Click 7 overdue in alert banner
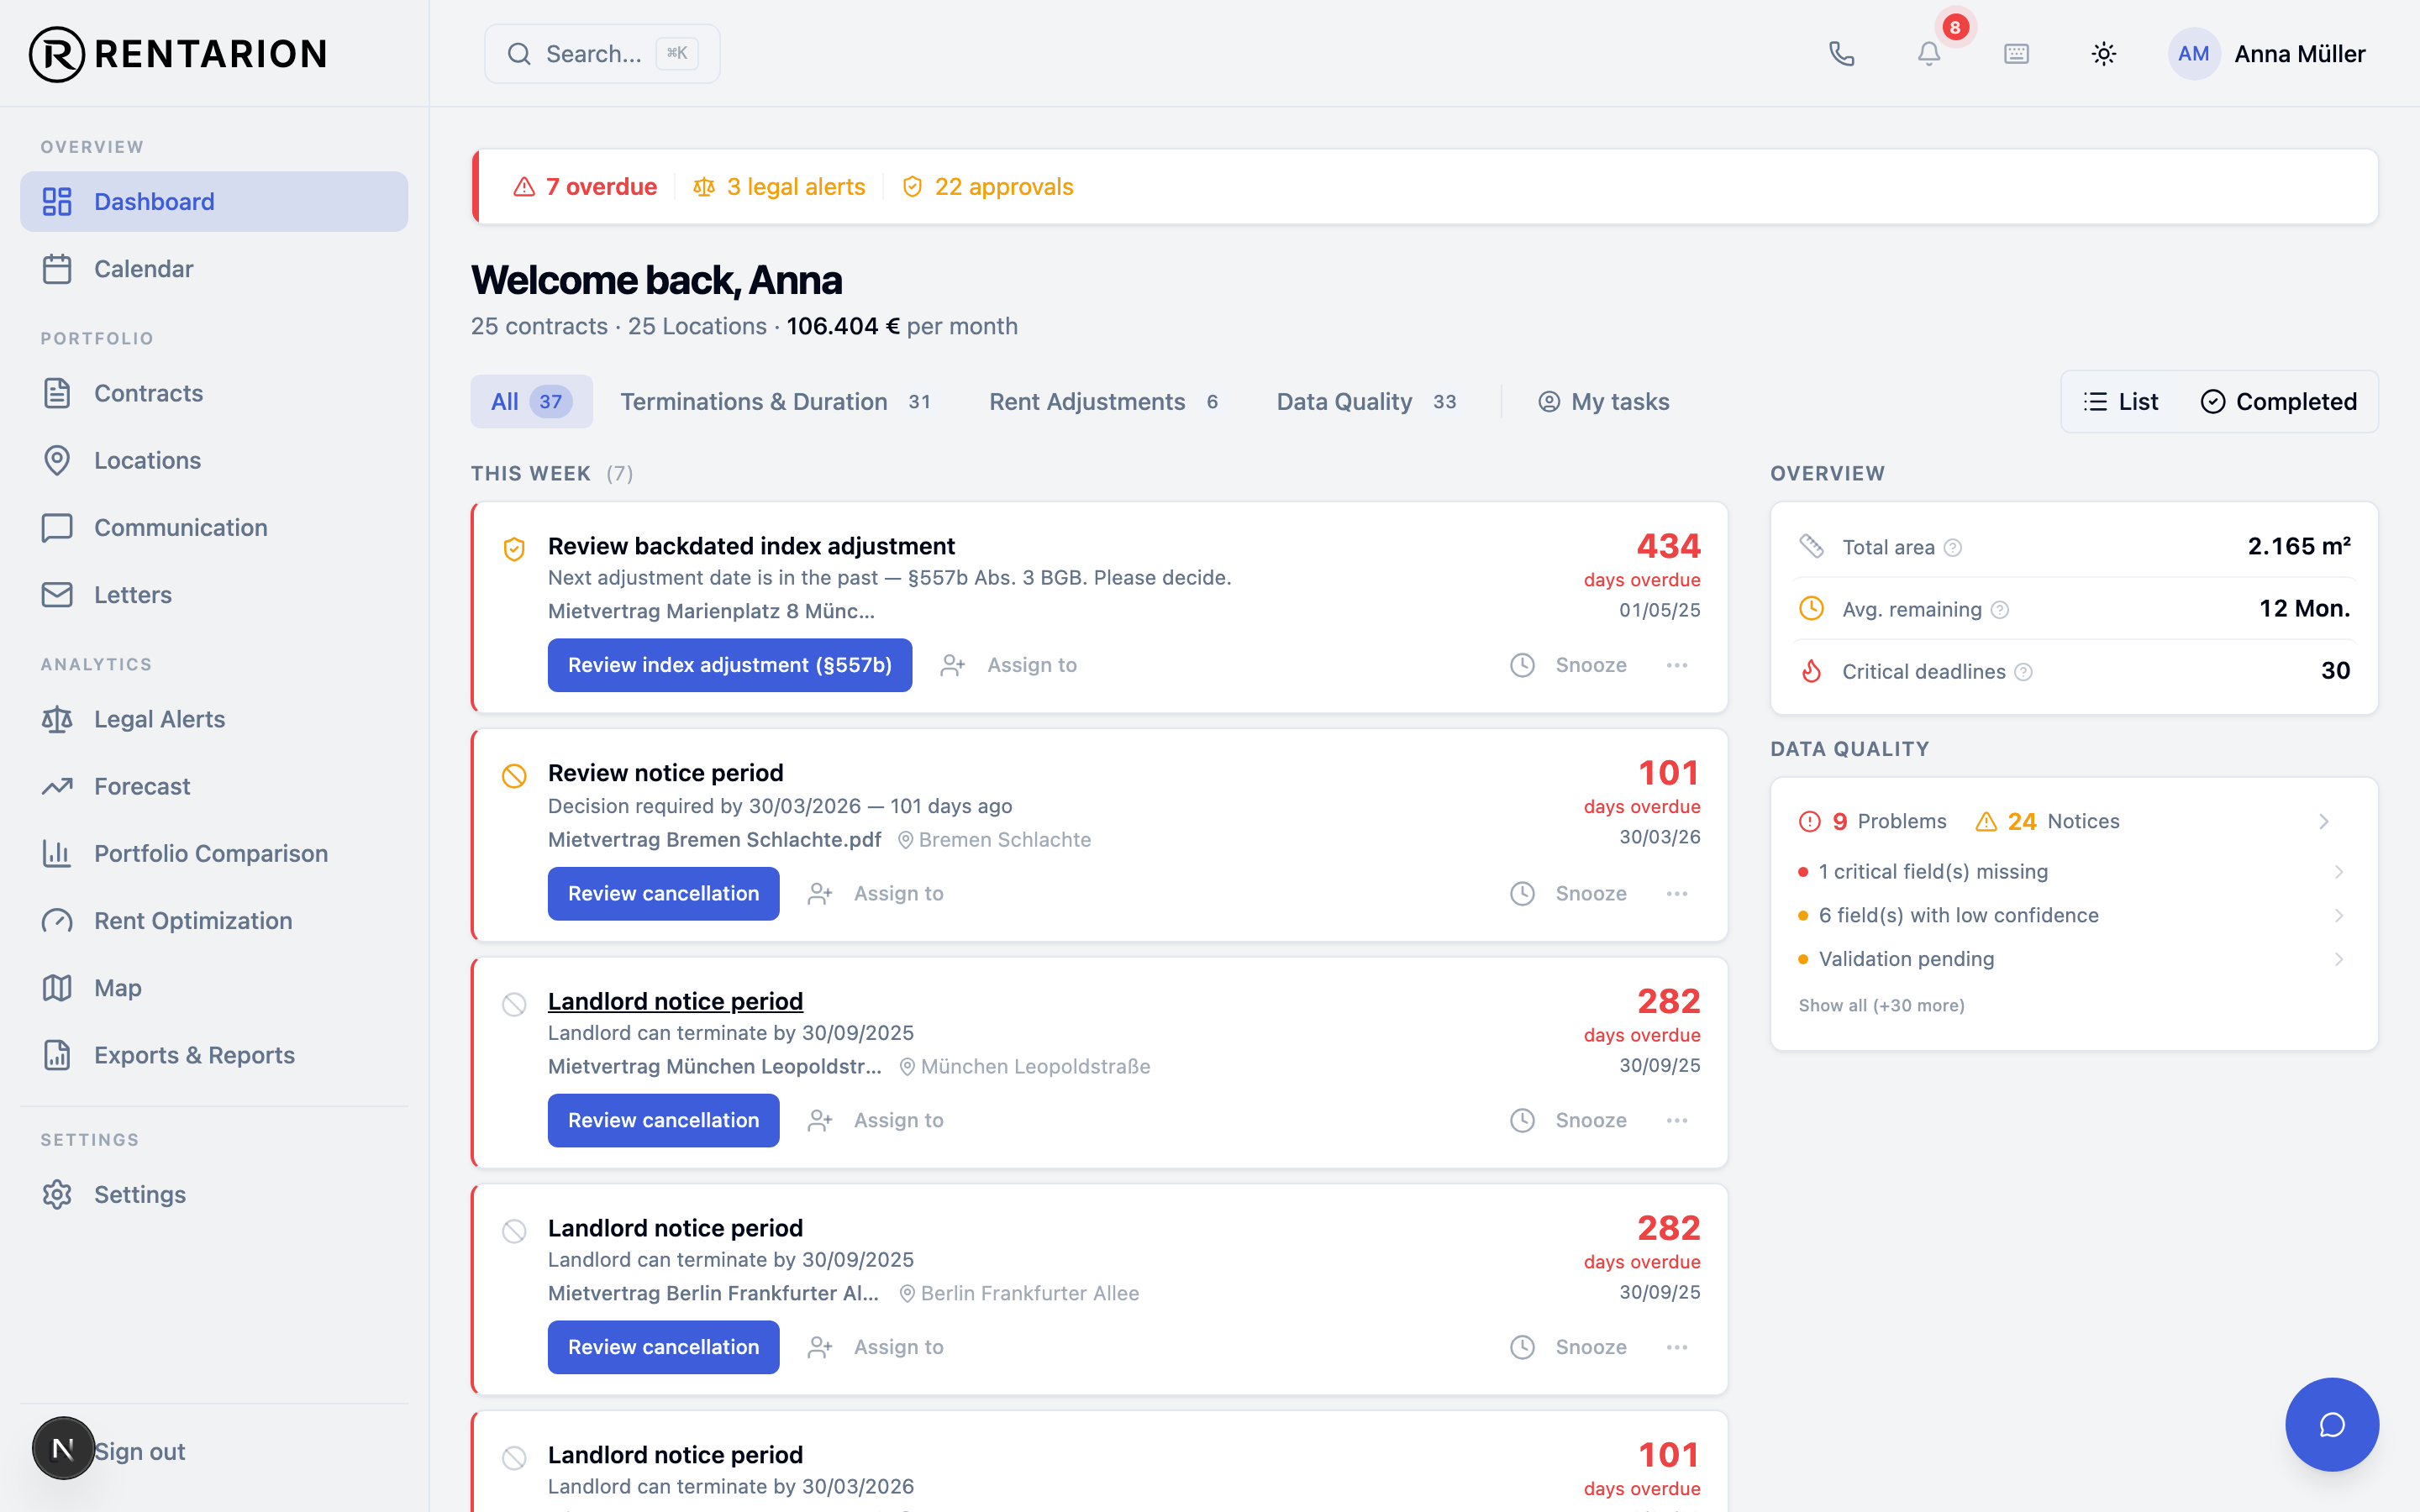Image resolution: width=2420 pixels, height=1512 pixels. [585, 187]
